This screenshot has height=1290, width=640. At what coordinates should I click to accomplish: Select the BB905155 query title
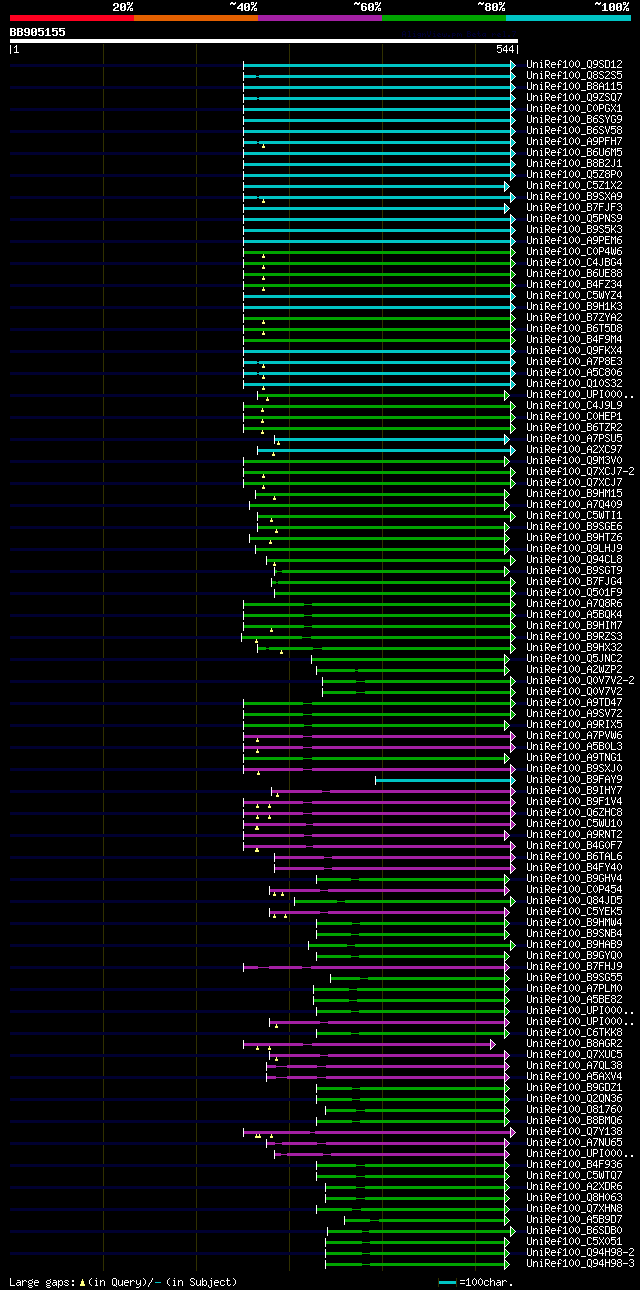click(38, 32)
